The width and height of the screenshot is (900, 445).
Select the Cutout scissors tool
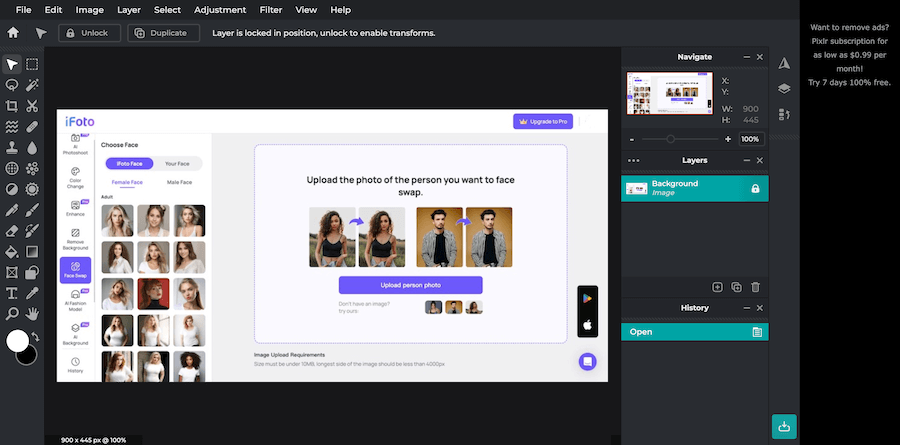pos(32,106)
